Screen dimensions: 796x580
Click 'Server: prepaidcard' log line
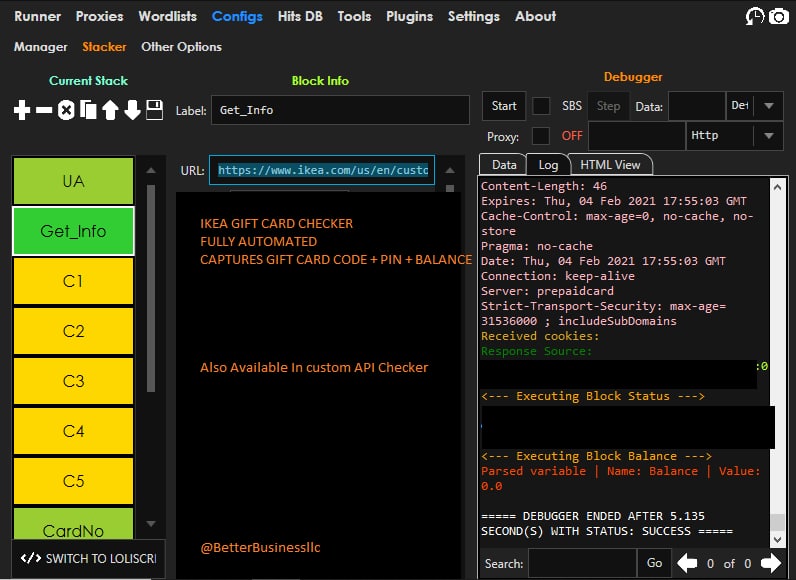547,291
